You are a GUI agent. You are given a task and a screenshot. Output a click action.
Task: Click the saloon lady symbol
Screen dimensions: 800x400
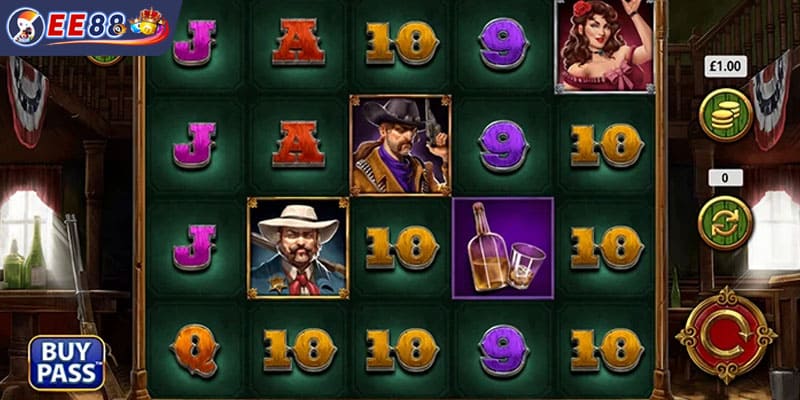click(x=605, y=46)
